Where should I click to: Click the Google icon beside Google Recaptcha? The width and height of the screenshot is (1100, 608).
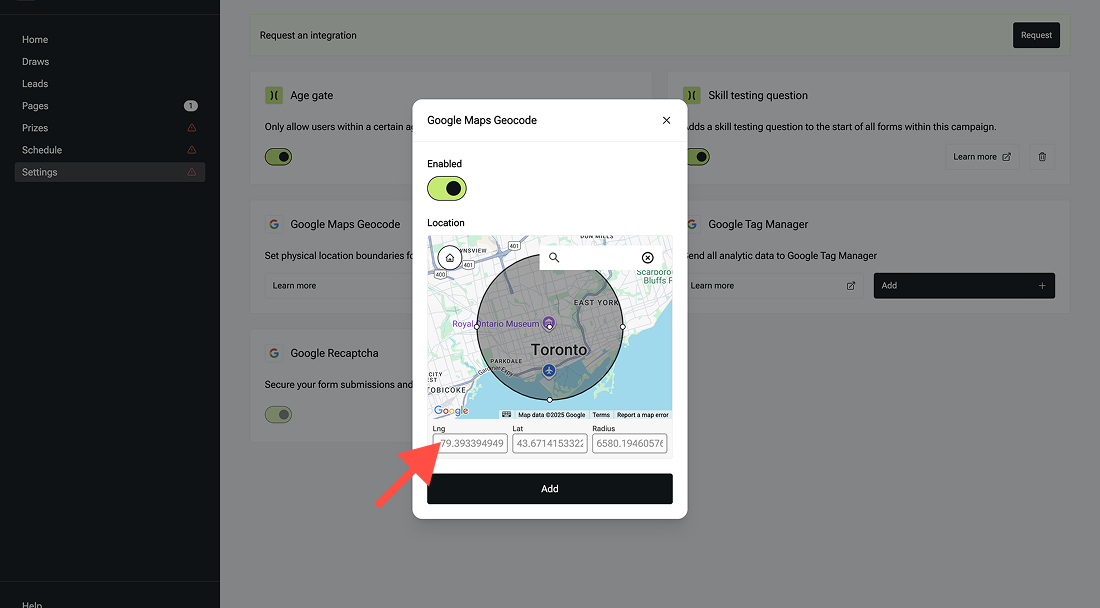[x=274, y=353]
